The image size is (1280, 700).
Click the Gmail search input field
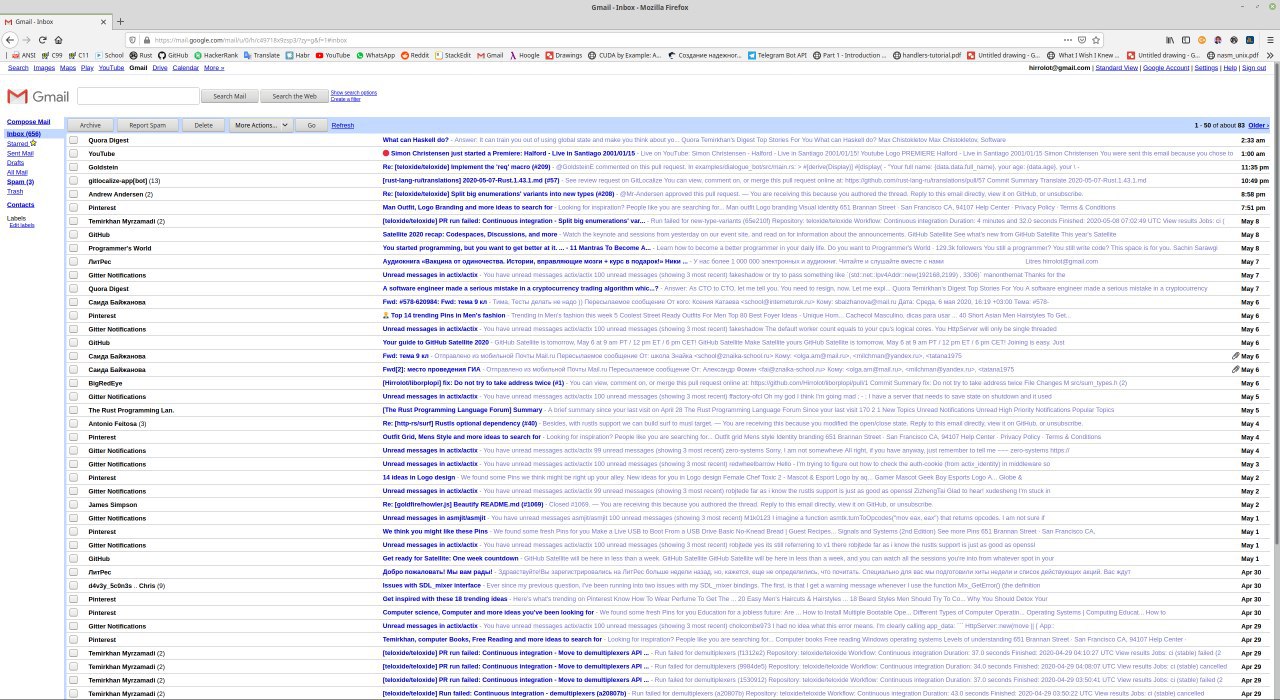tap(137, 96)
